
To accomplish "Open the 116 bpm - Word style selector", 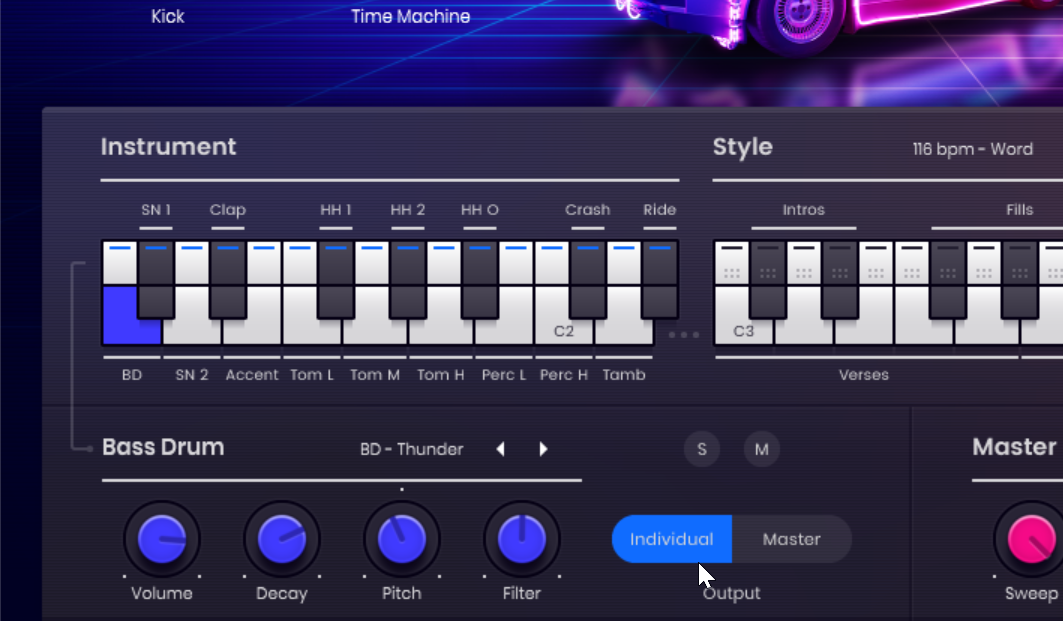I will coord(972,149).
